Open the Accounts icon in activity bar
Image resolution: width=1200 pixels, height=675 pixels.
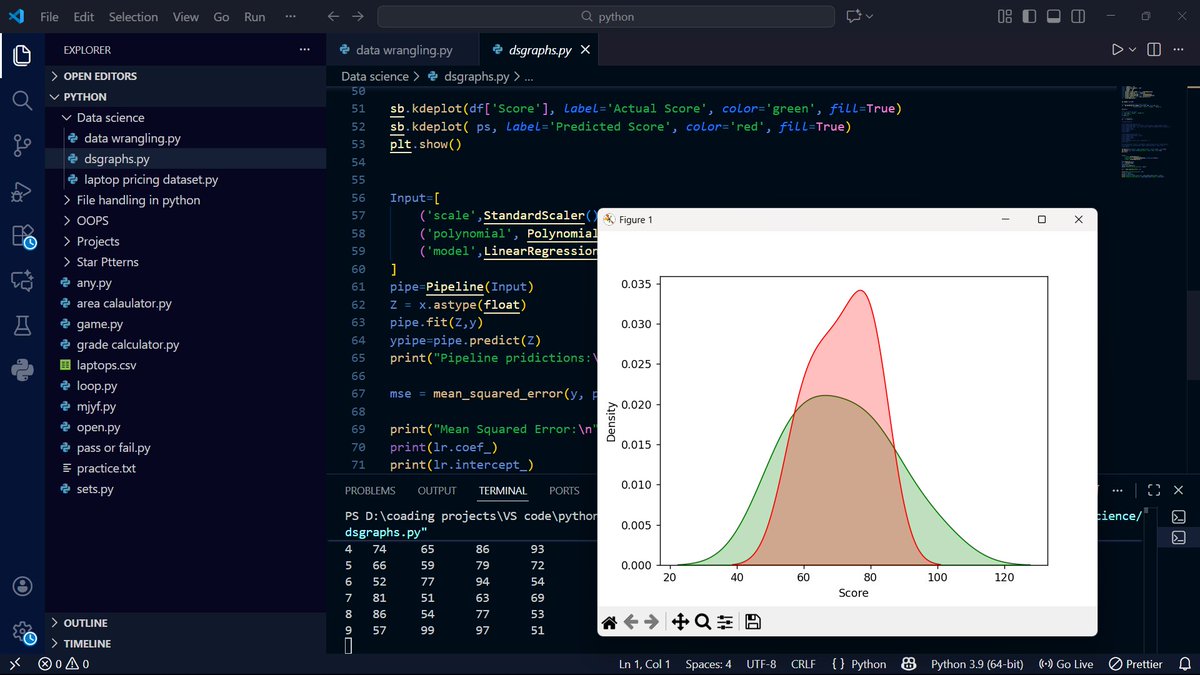[x=22, y=586]
